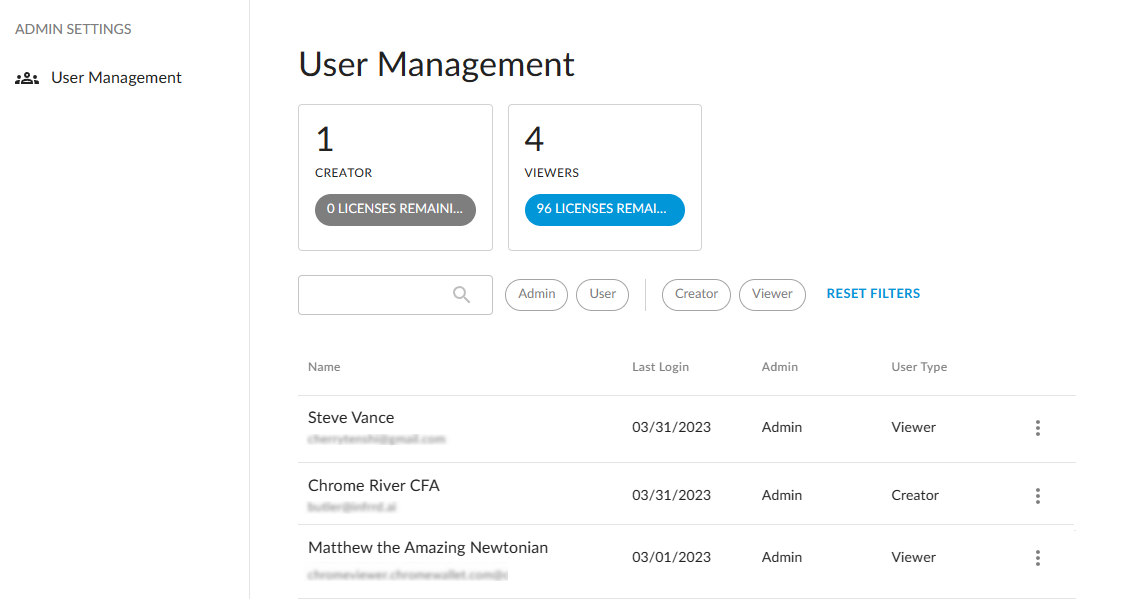Open the three-dot menu for Chrome River CFA
The width and height of the screenshot is (1124, 599).
pyautogui.click(x=1037, y=495)
